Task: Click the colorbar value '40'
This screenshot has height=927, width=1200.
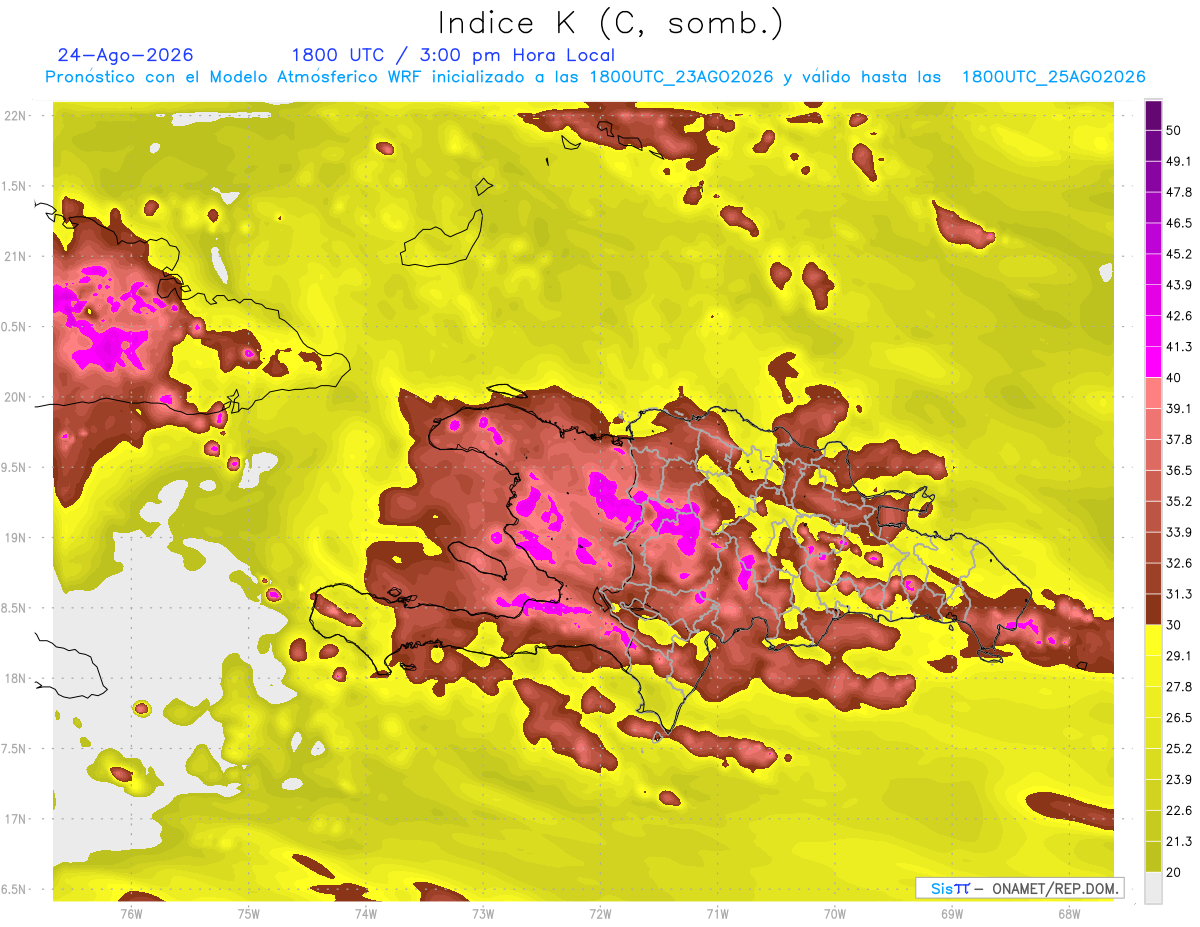Action: [x=1173, y=377]
